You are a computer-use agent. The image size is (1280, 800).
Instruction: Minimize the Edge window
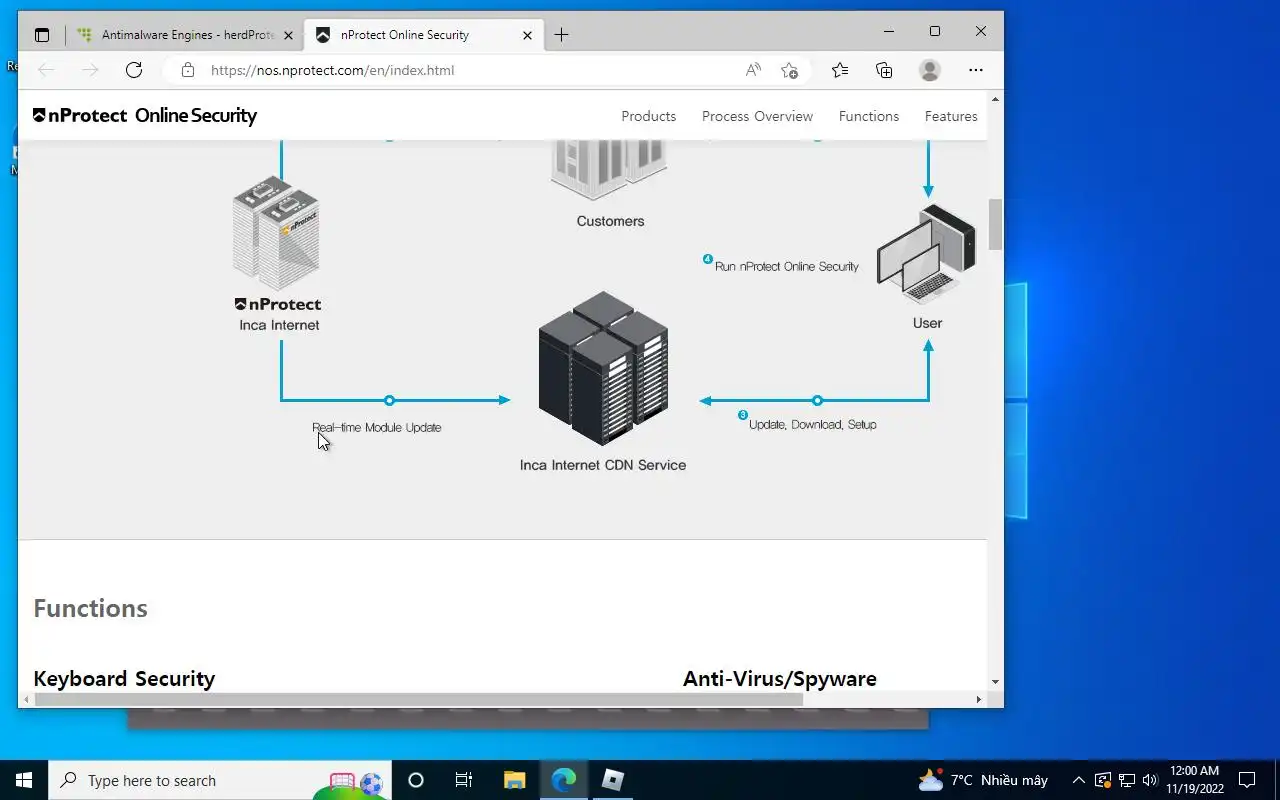coord(889,31)
